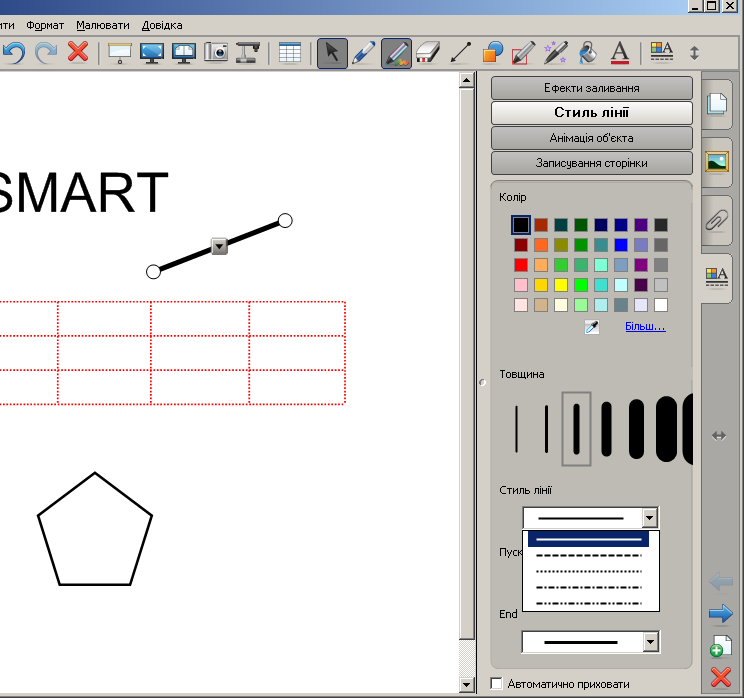
Task: Choose the dotted line style in the list
Action: [x=588, y=571]
